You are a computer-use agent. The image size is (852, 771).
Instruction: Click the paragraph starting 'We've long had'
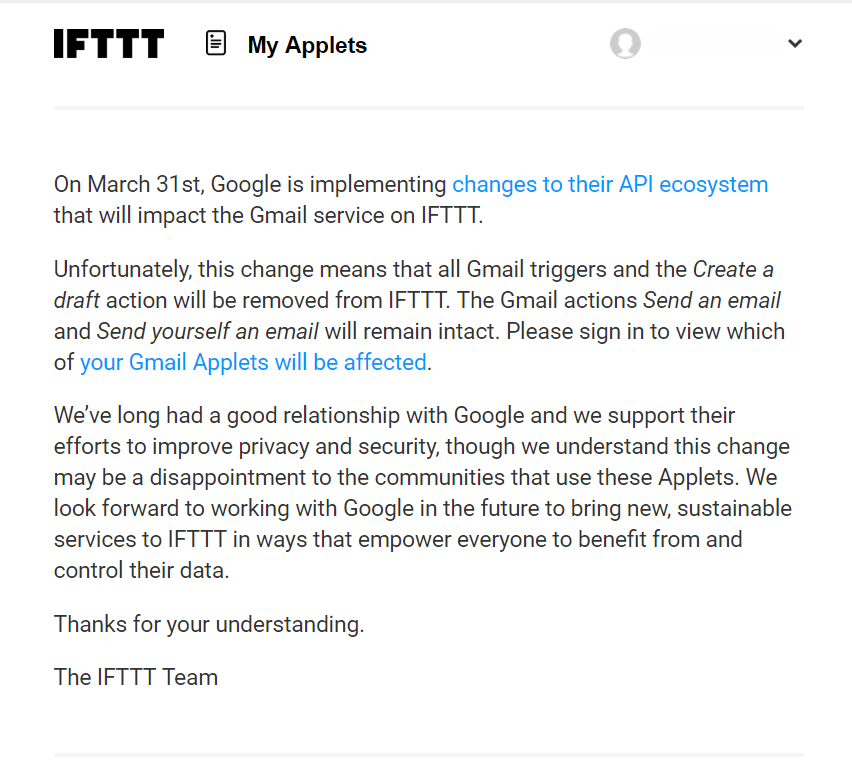click(x=423, y=493)
